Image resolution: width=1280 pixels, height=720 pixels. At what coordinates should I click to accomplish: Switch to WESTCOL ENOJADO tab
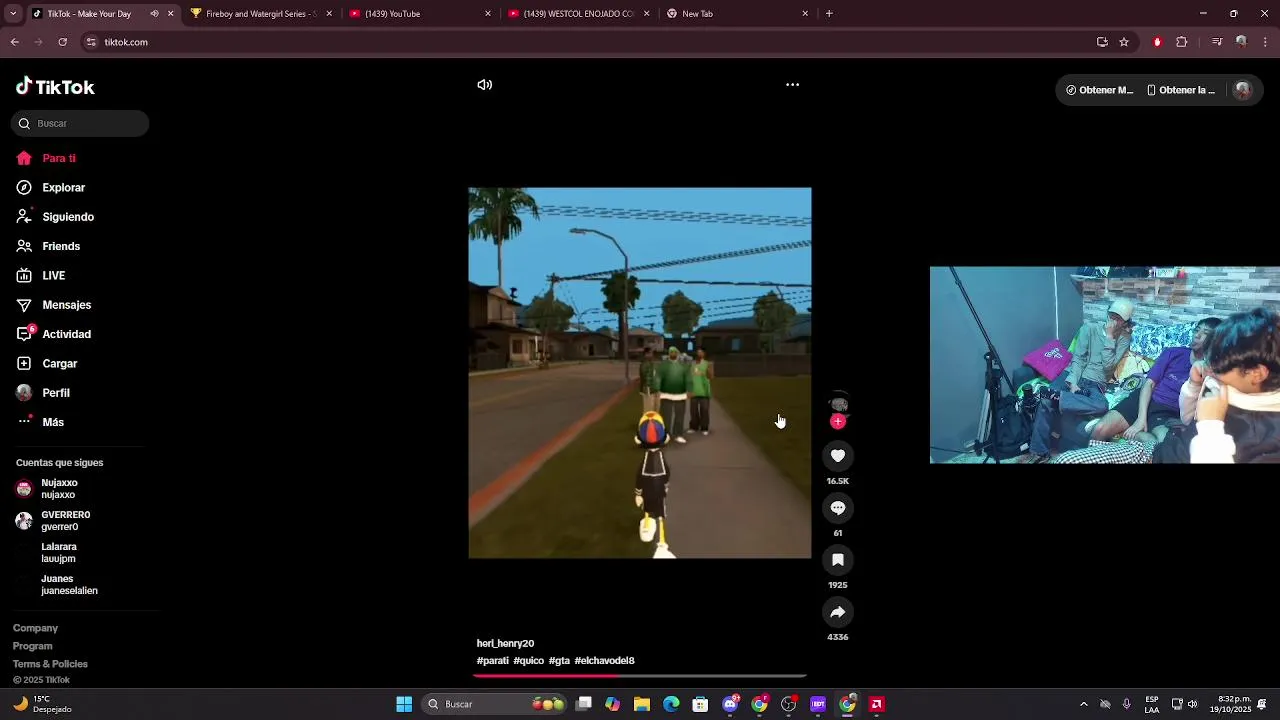tap(579, 14)
